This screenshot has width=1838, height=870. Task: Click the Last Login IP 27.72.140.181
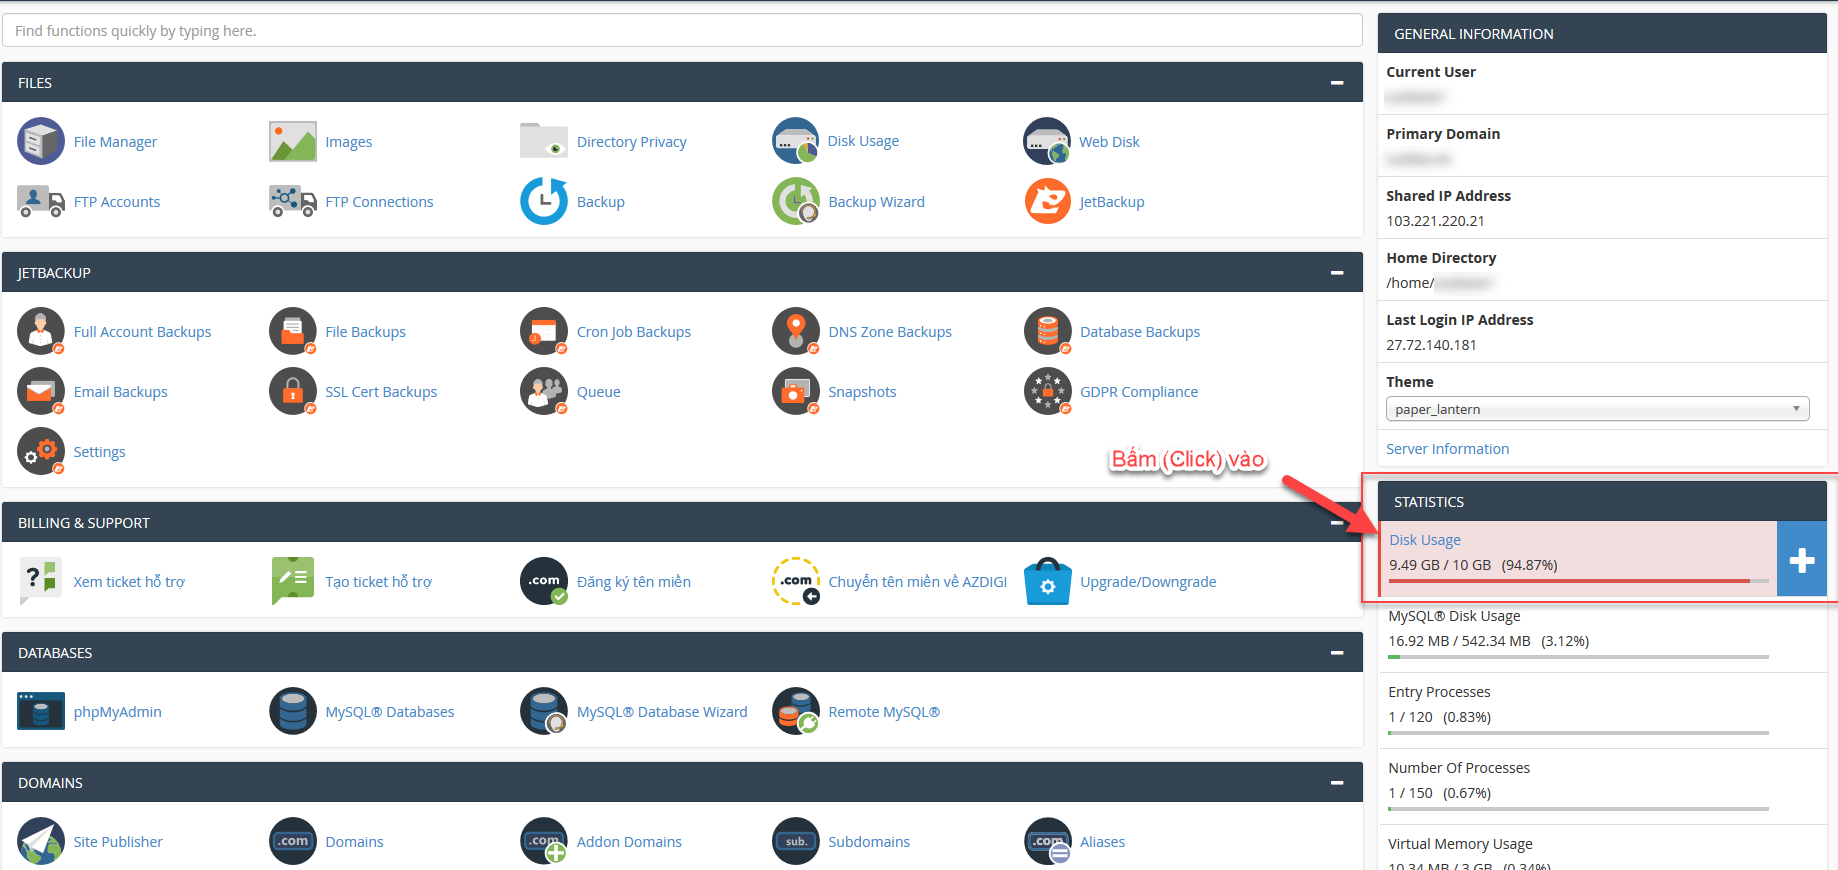pyautogui.click(x=1431, y=345)
